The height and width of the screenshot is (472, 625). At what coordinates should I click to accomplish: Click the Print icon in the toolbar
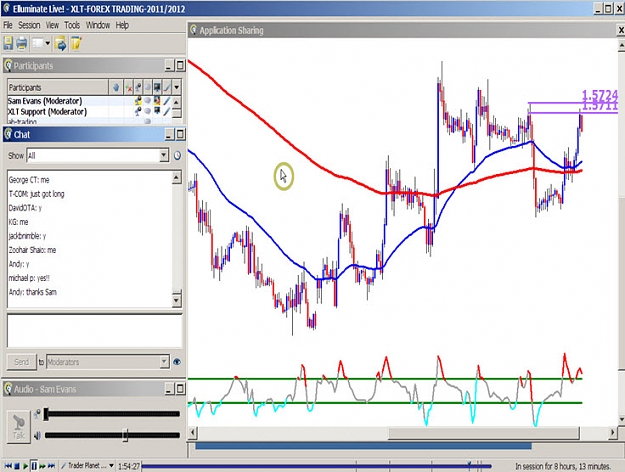[22, 43]
